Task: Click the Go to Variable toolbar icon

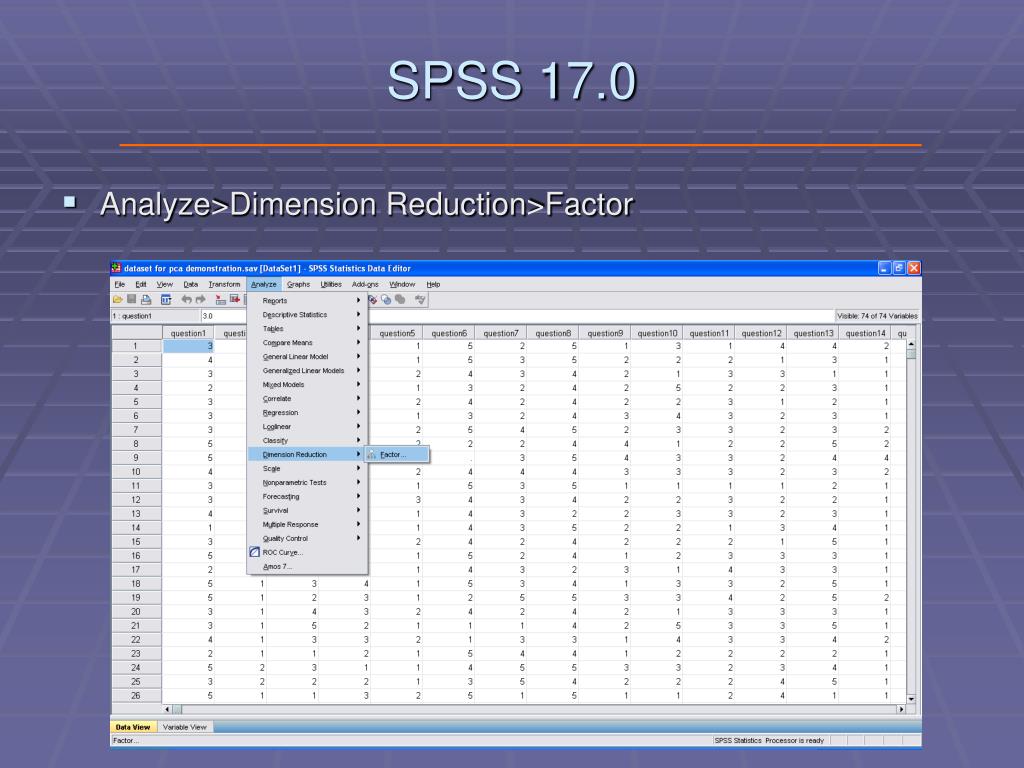Action: tap(235, 300)
